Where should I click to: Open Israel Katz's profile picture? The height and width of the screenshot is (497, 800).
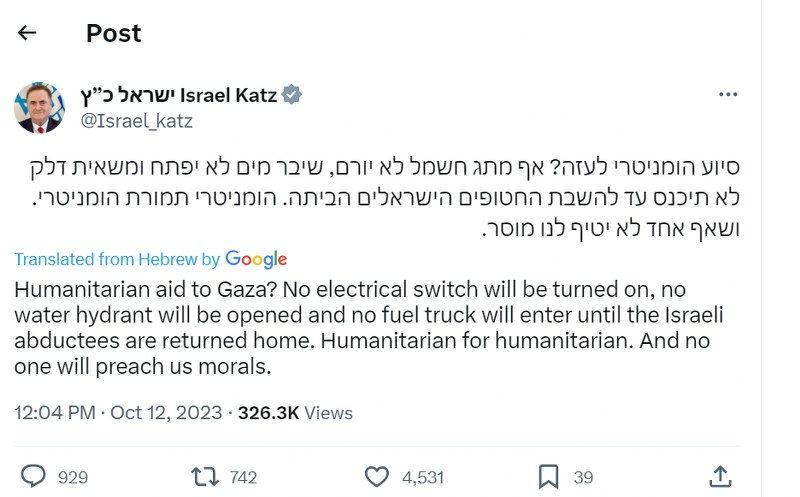(x=38, y=108)
